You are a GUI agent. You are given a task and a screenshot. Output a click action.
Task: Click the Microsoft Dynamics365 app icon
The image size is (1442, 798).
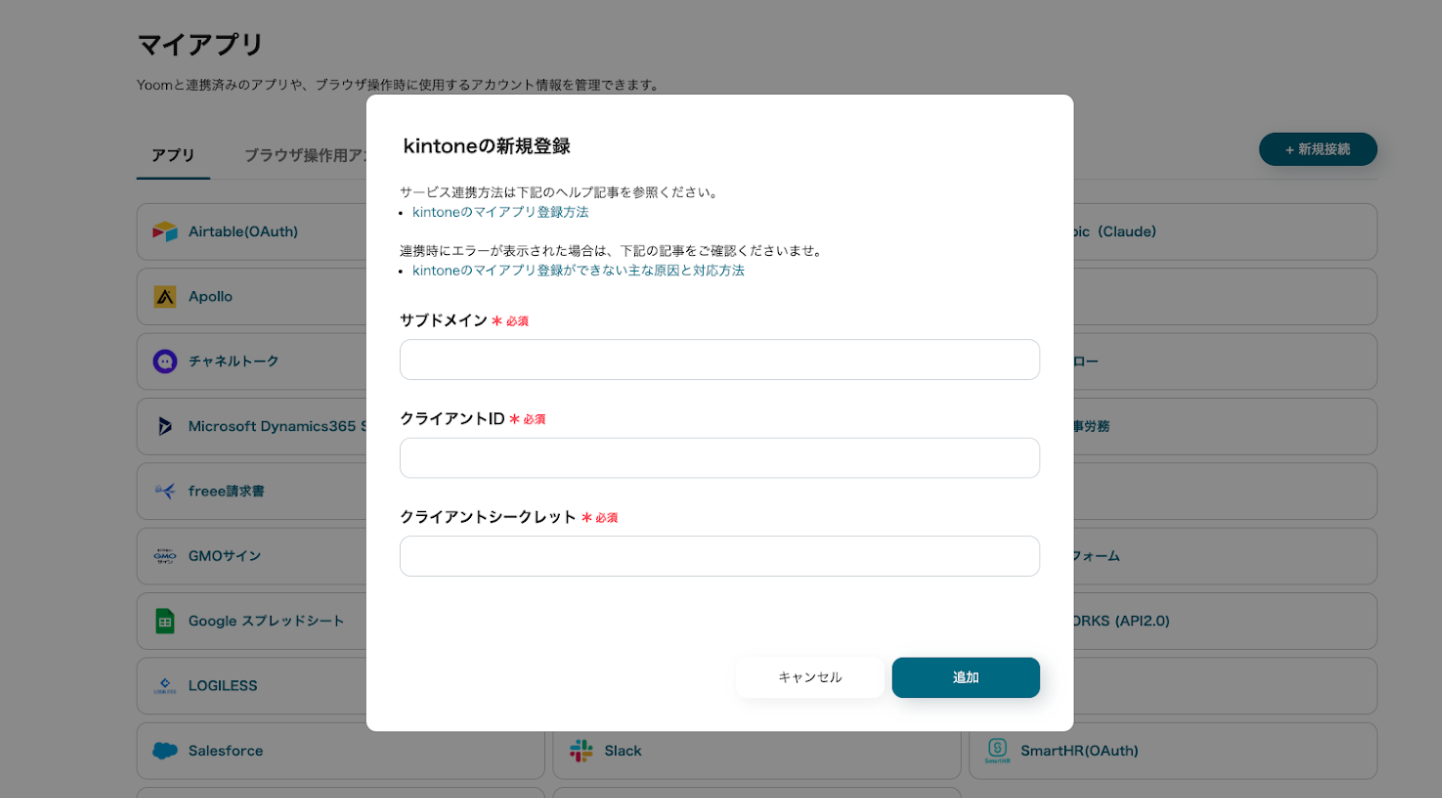[164, 426]
